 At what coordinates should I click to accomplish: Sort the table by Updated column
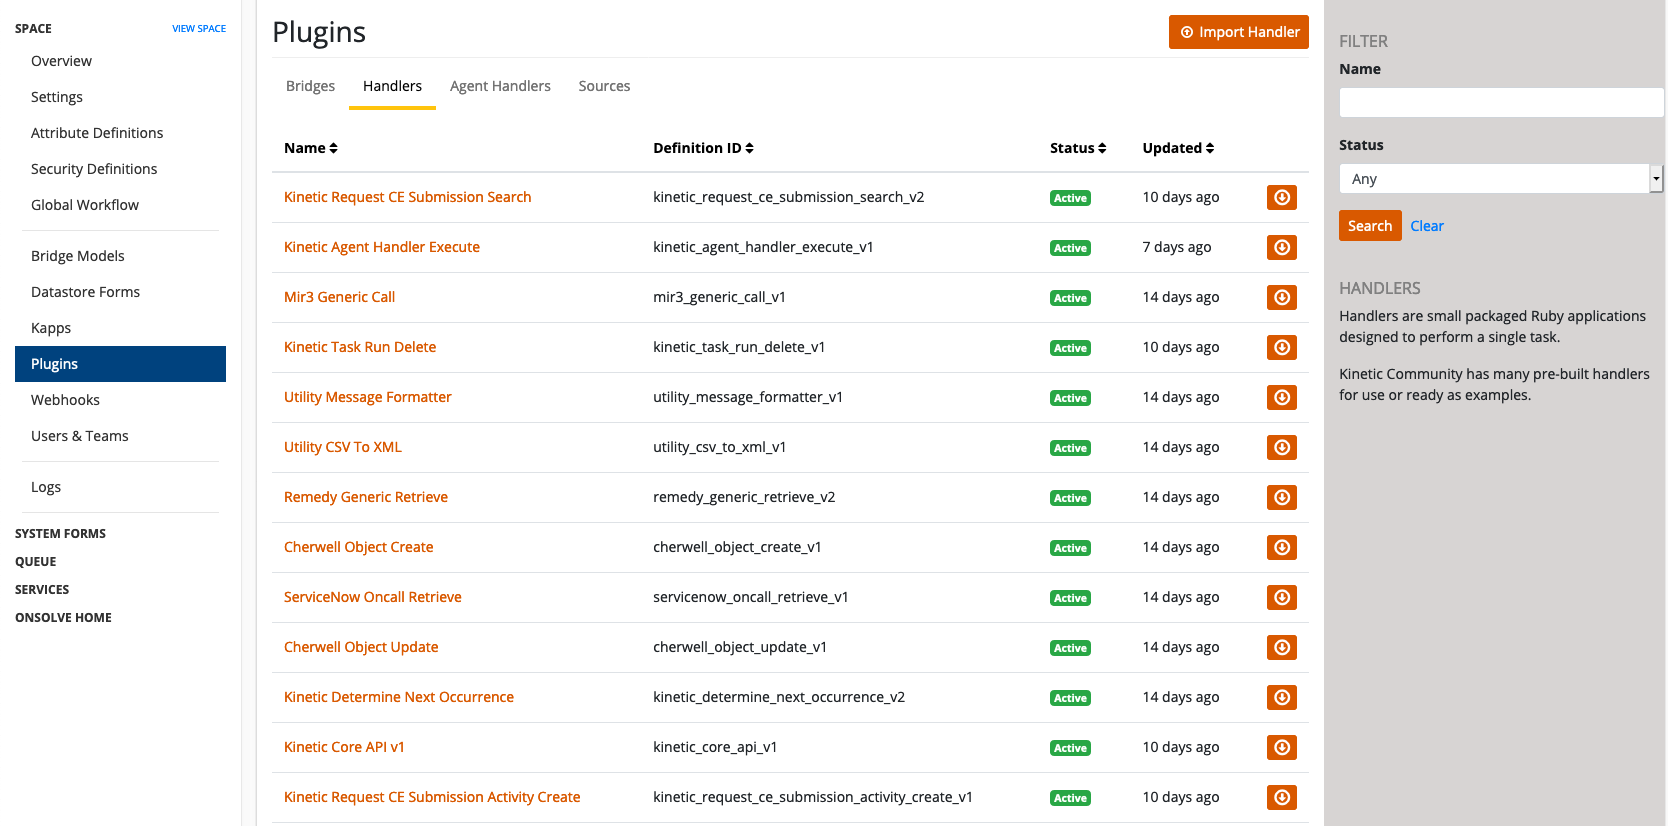[1178, 148]
